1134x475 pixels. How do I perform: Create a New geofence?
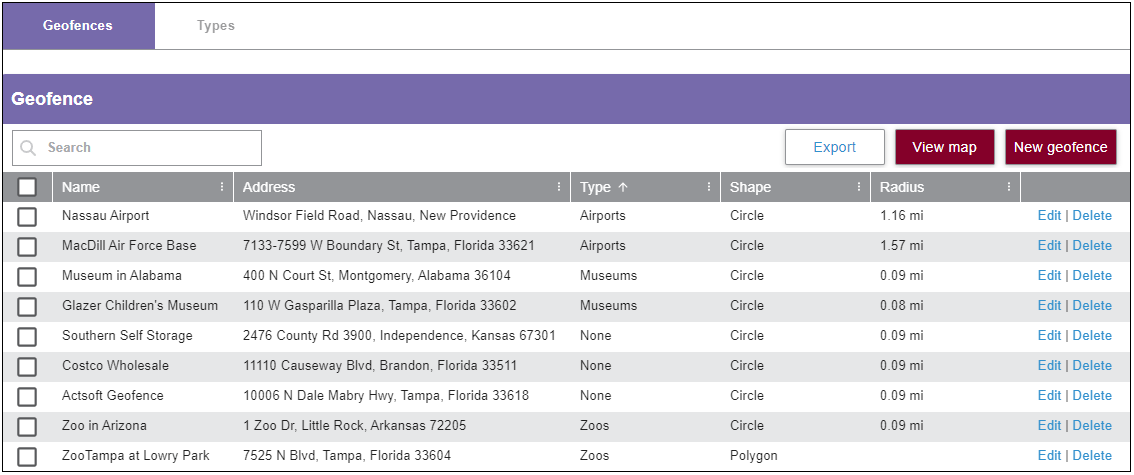click(x=1060, y=147)
